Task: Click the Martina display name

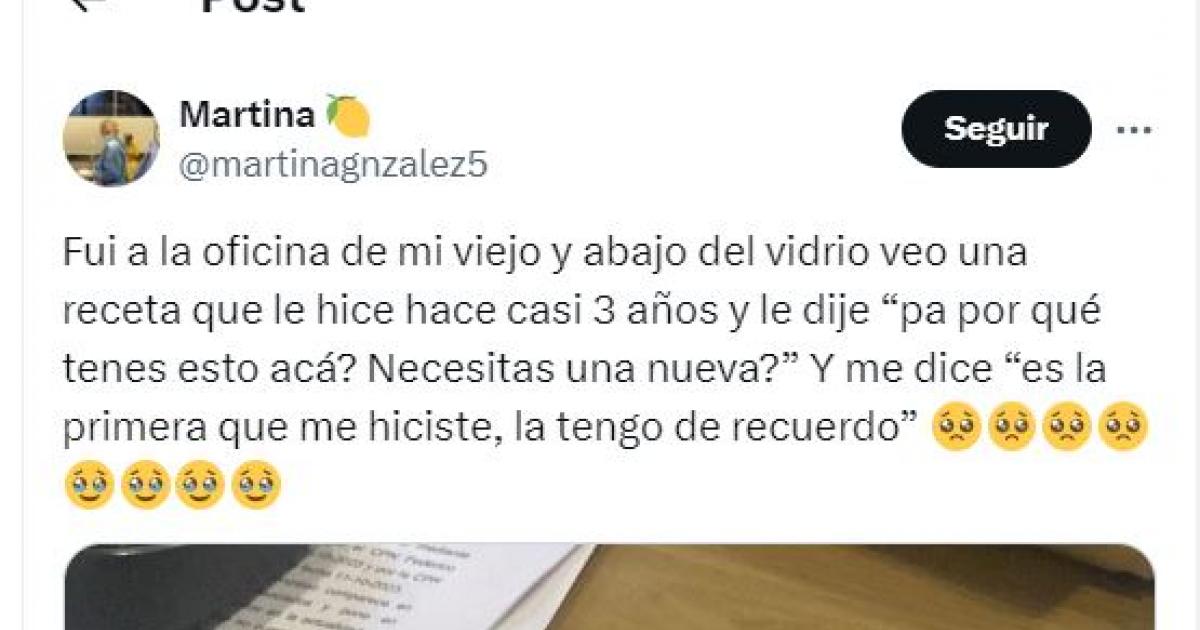Action: click(x=247, y=115)
